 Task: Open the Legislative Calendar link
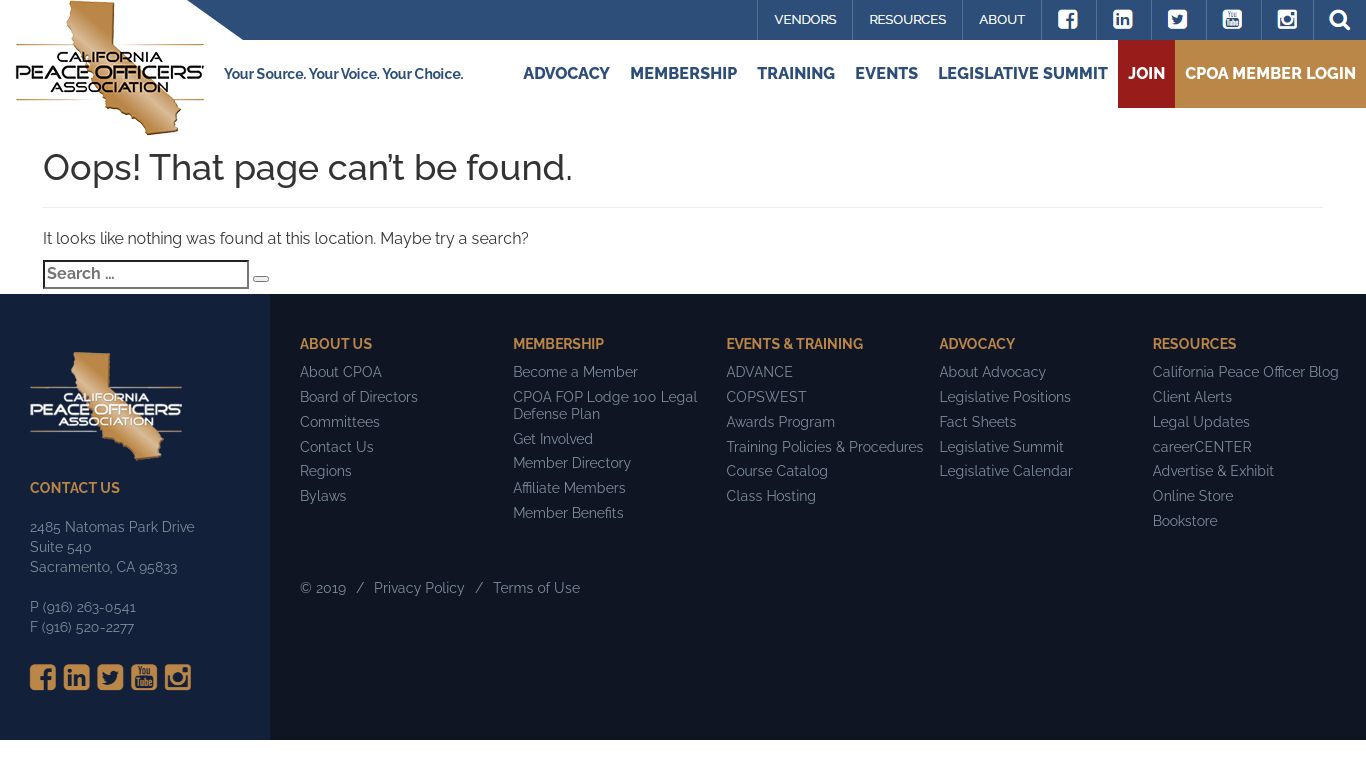(1006, 471)
